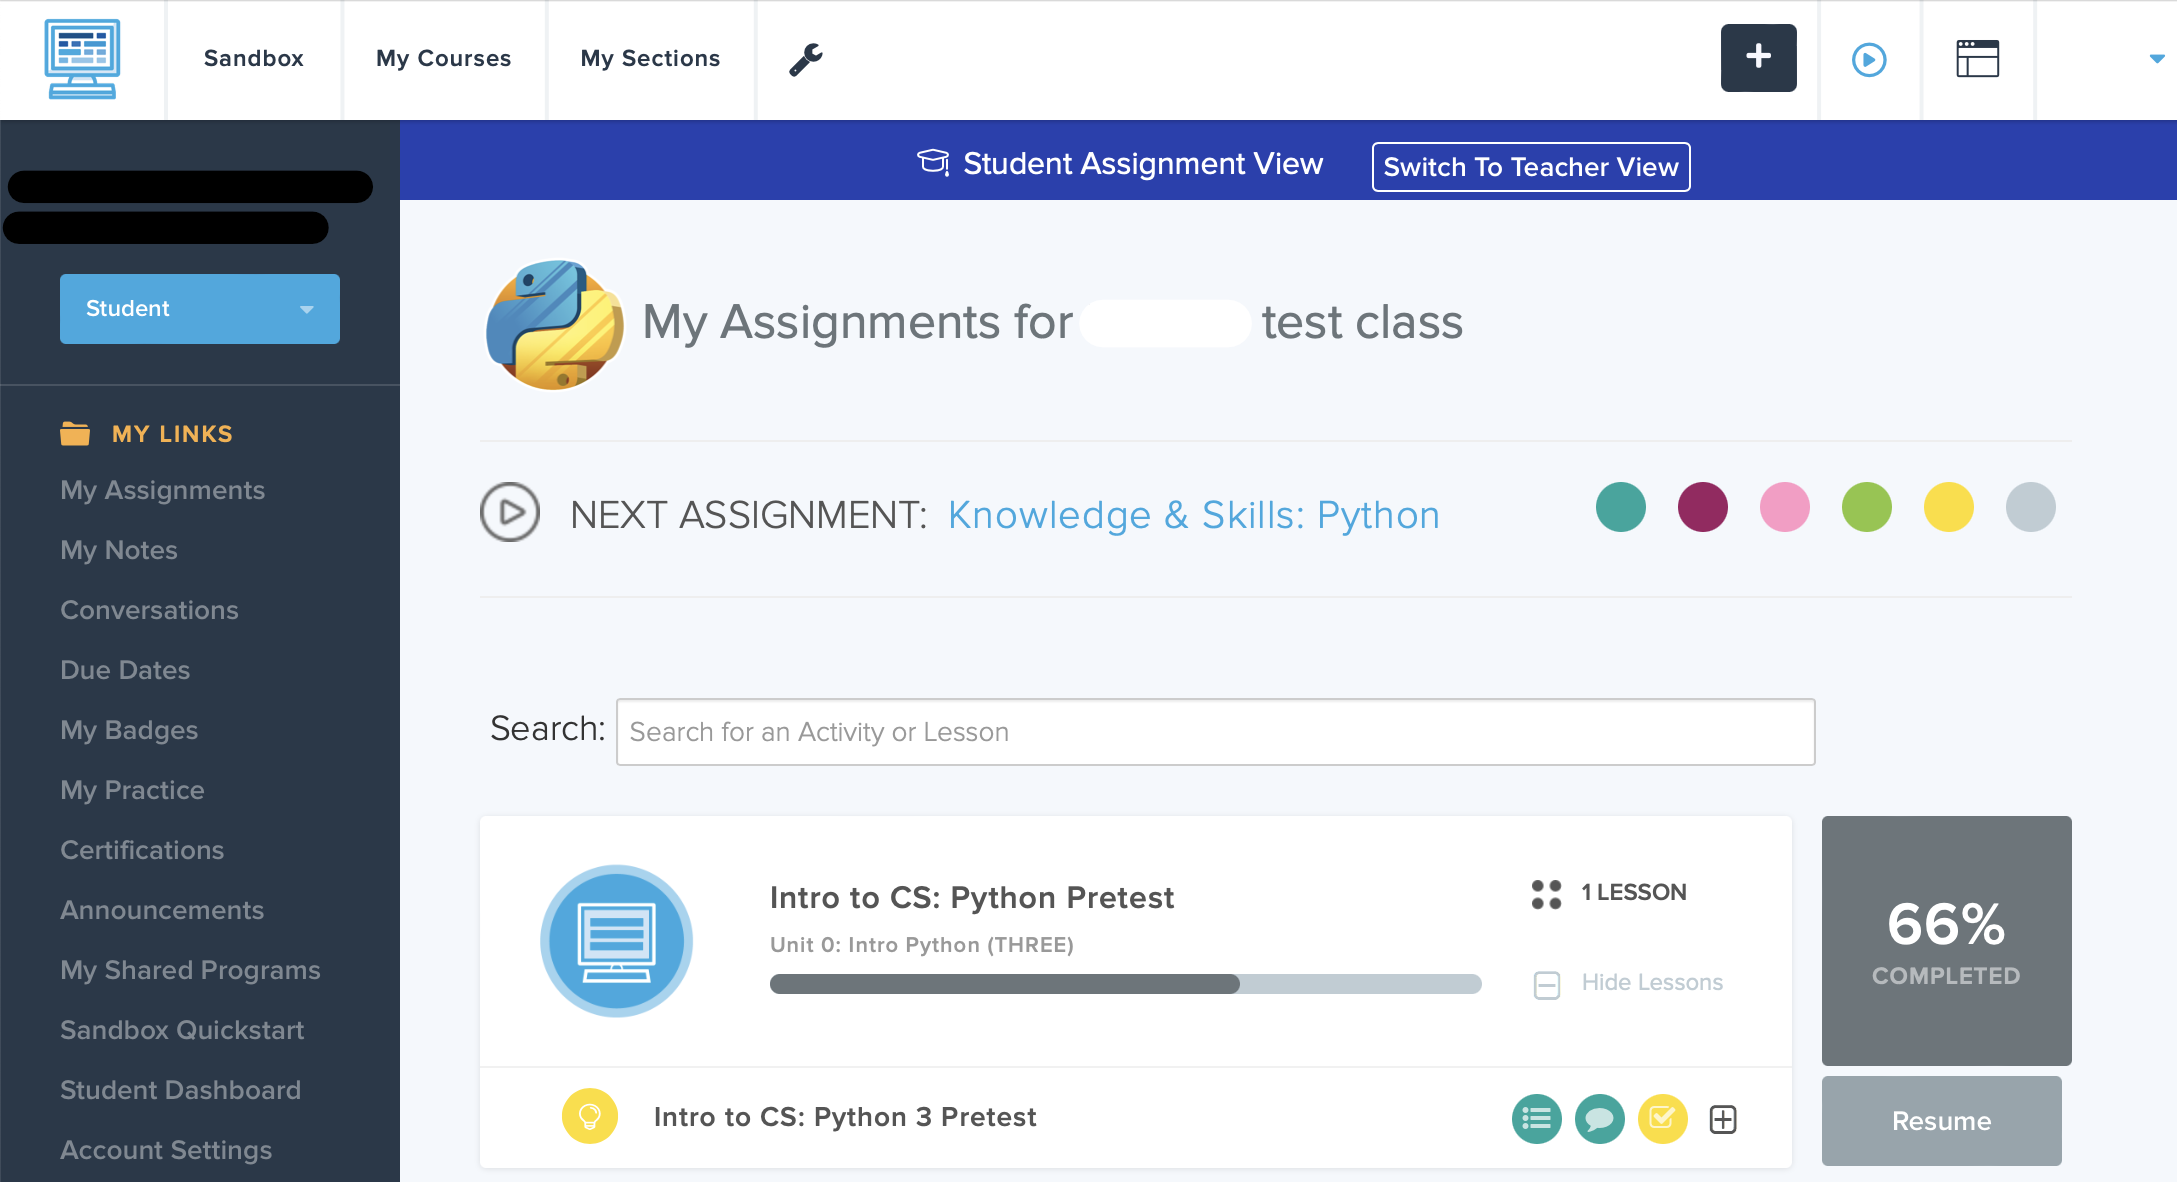Click the yellow lightbulb lesson icon

[590, 1116]
